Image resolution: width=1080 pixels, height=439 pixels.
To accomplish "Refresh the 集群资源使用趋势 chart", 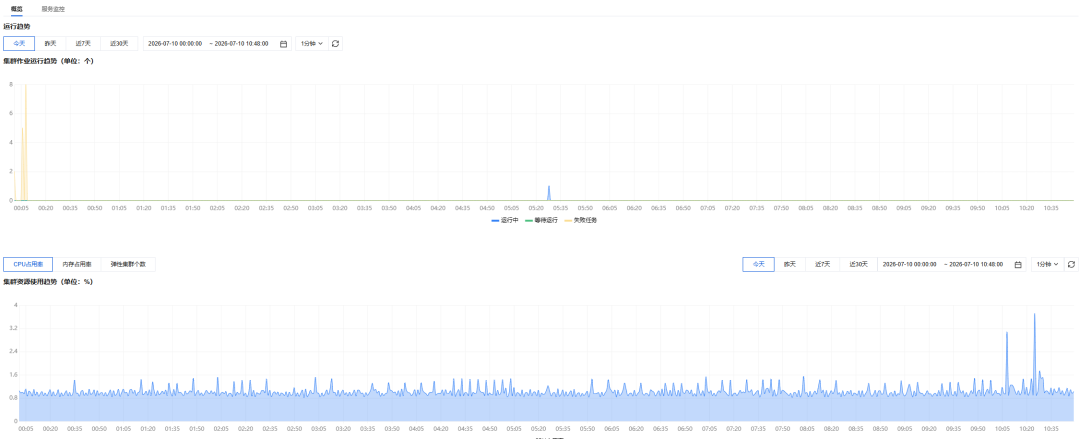I will [1071, 265].
